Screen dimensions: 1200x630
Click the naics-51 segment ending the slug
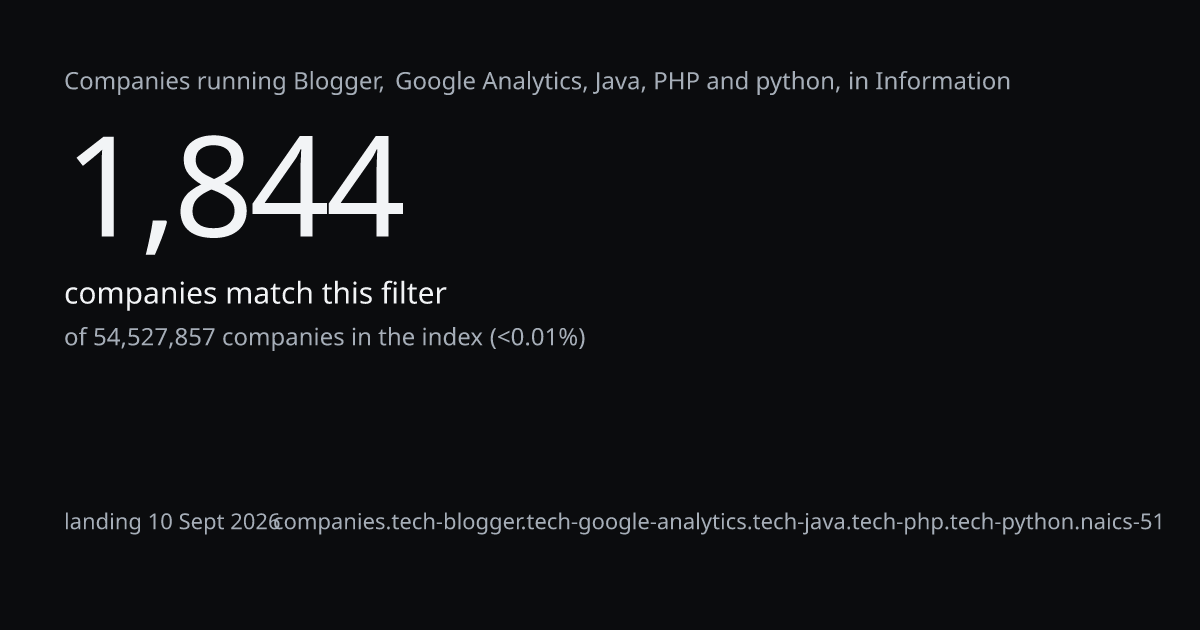point(1122,522)
